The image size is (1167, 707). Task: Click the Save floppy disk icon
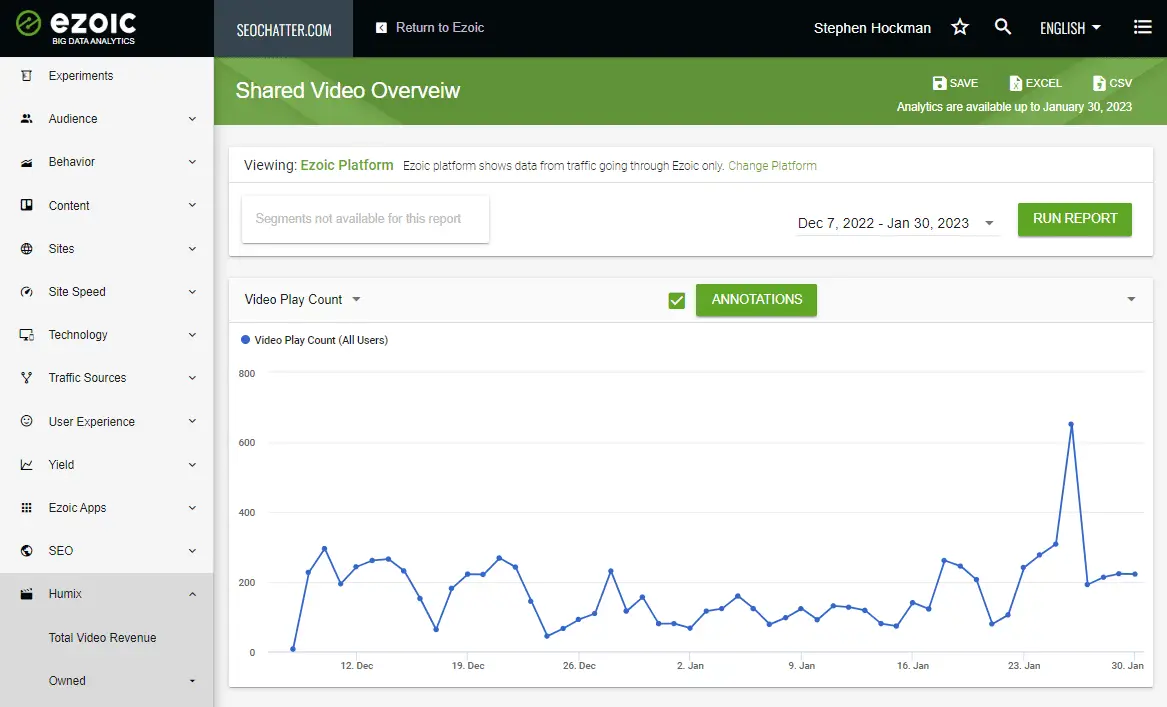(939, 83)
